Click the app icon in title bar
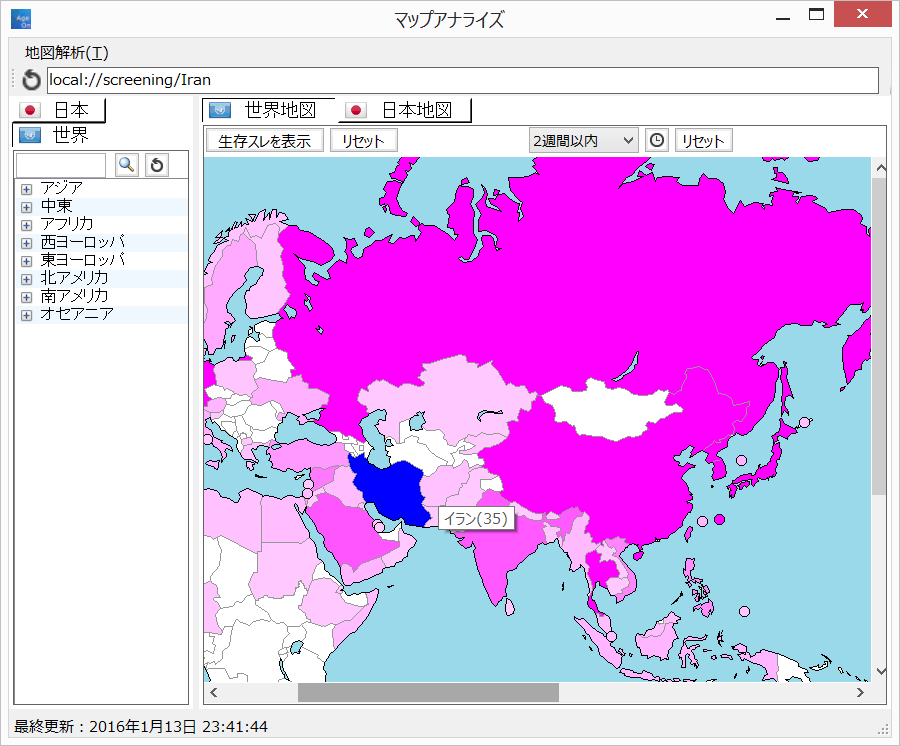Image resolution: width=900 pixels, height=746 pixels. click(x=20, y=18)
